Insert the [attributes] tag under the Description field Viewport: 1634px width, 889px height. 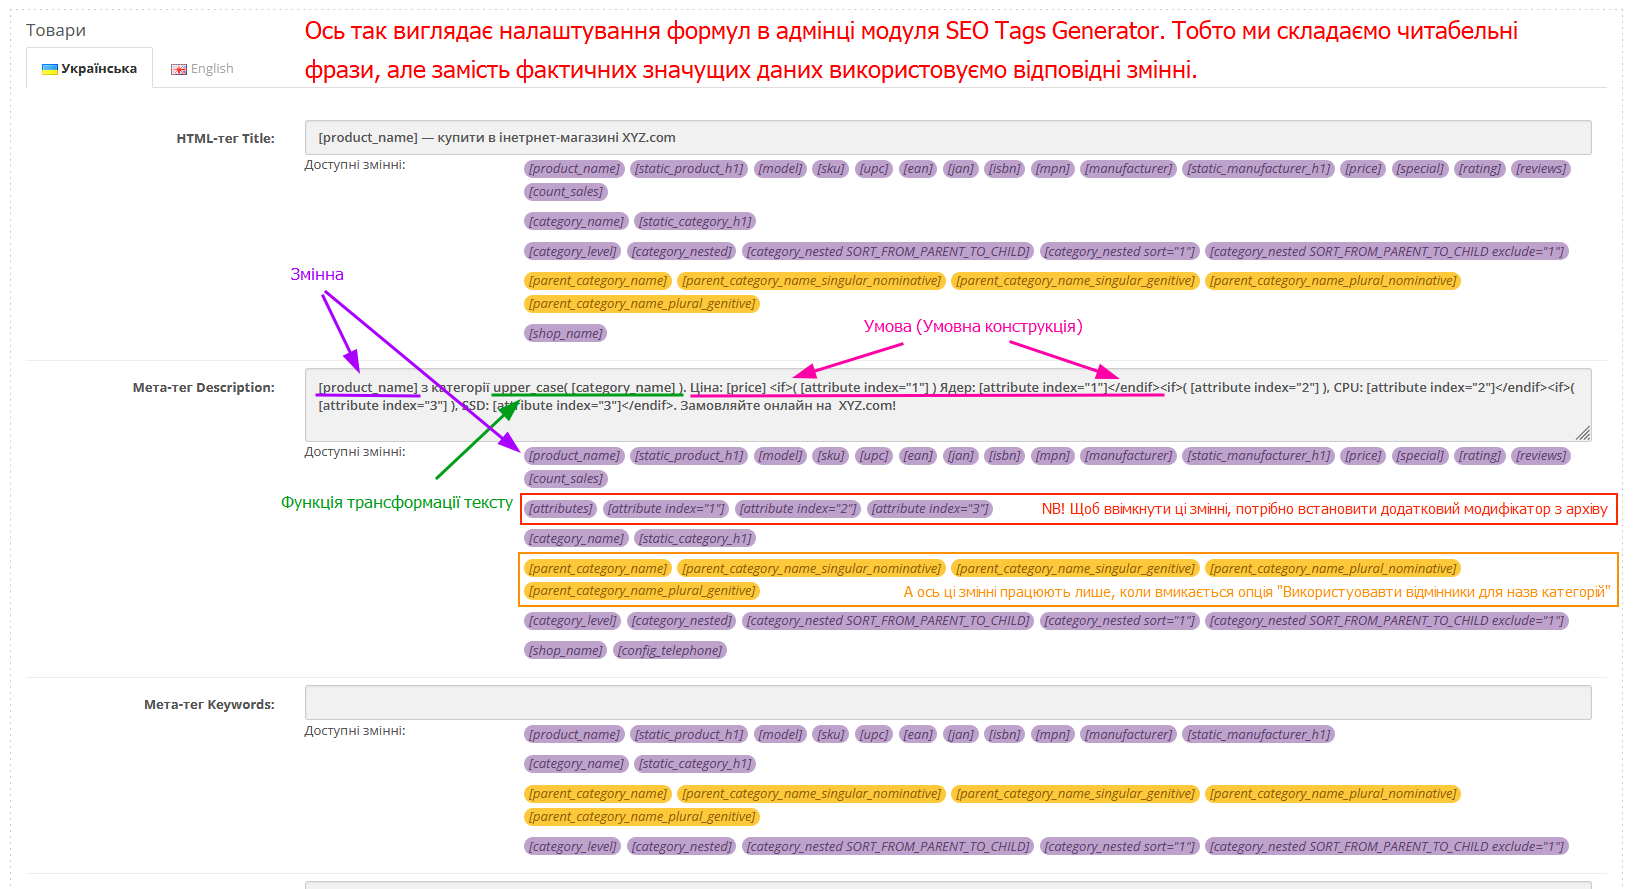tap(561, 509)
